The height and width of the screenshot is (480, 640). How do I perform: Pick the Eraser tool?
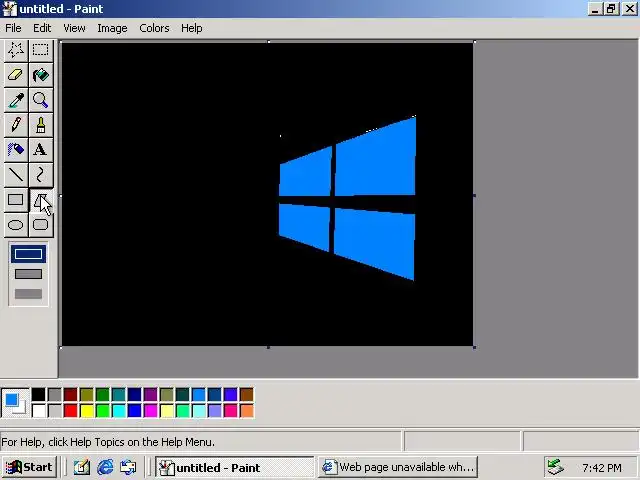pos(16,75)
